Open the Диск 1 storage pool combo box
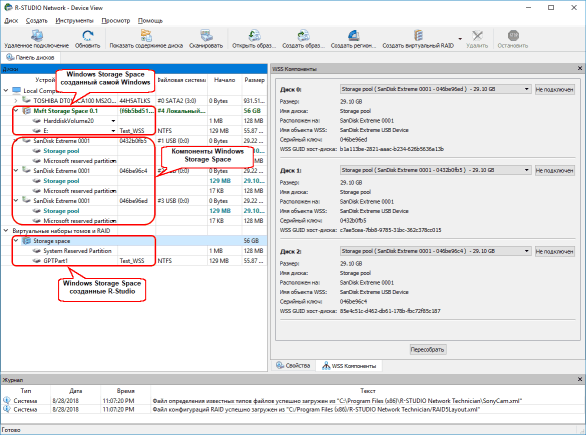The width and height of the screenshot is (586, 435). [x=435, y=170]
